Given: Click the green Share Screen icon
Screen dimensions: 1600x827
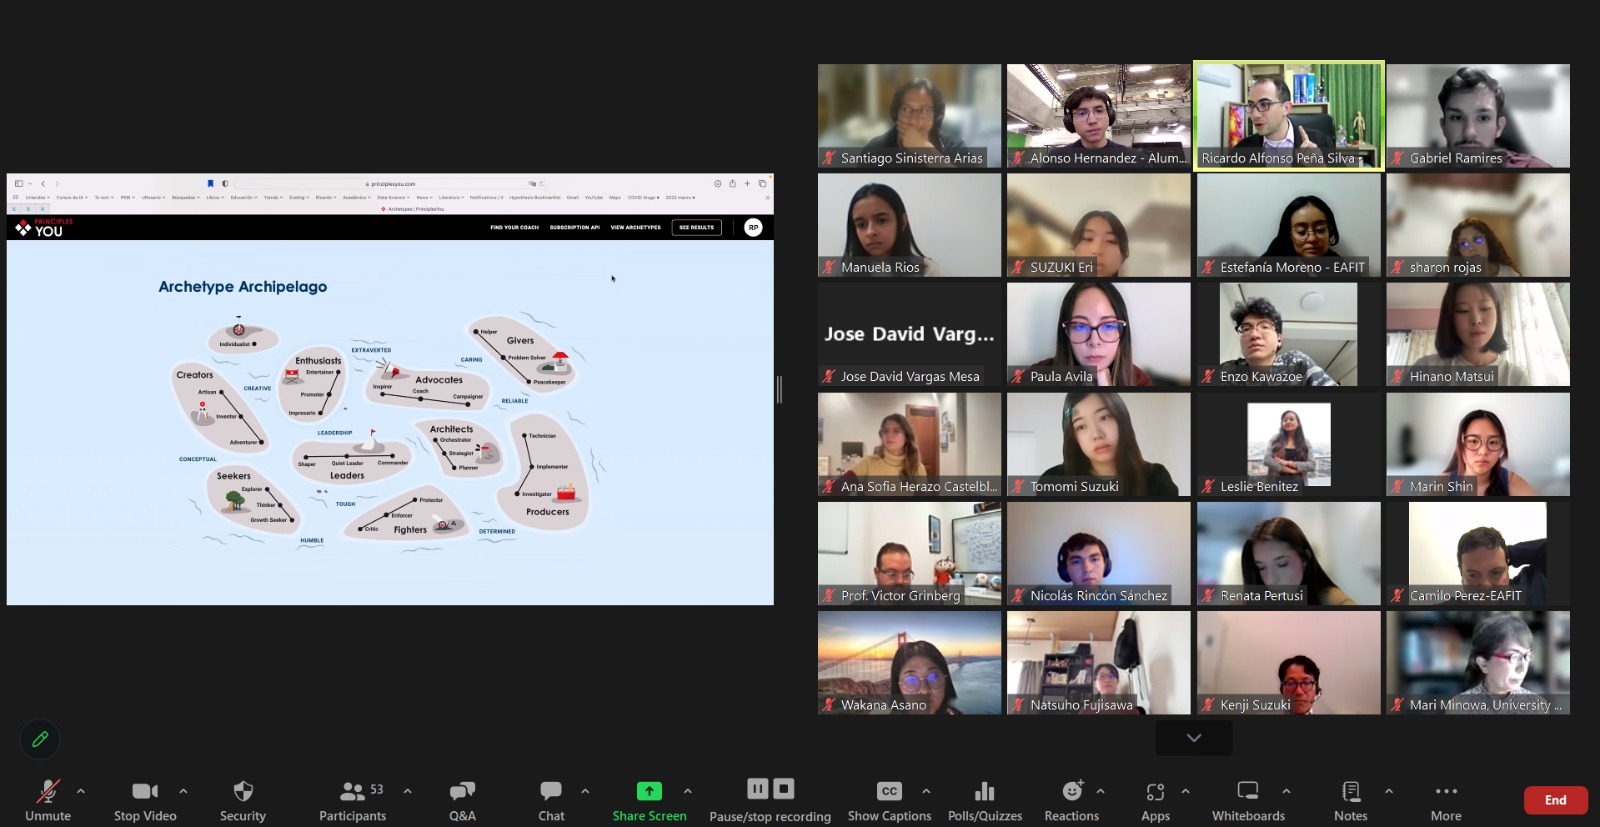Looking at the screenshot, I should 649,791.
